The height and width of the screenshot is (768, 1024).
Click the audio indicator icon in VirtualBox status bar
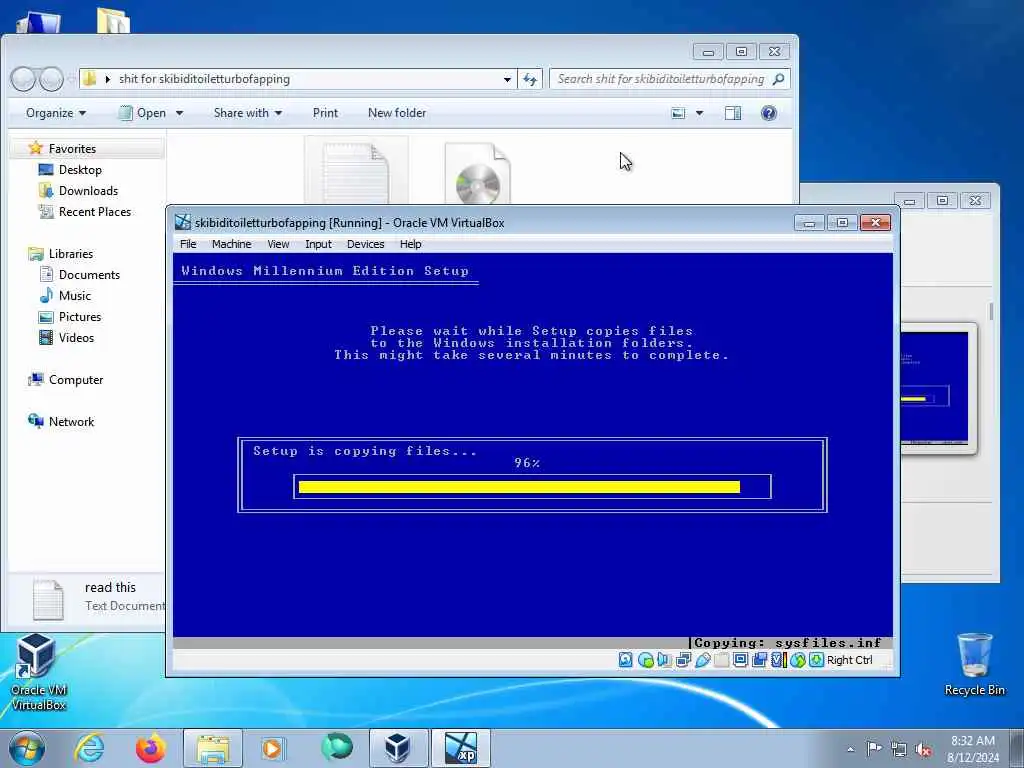click(x=665, y=660)
